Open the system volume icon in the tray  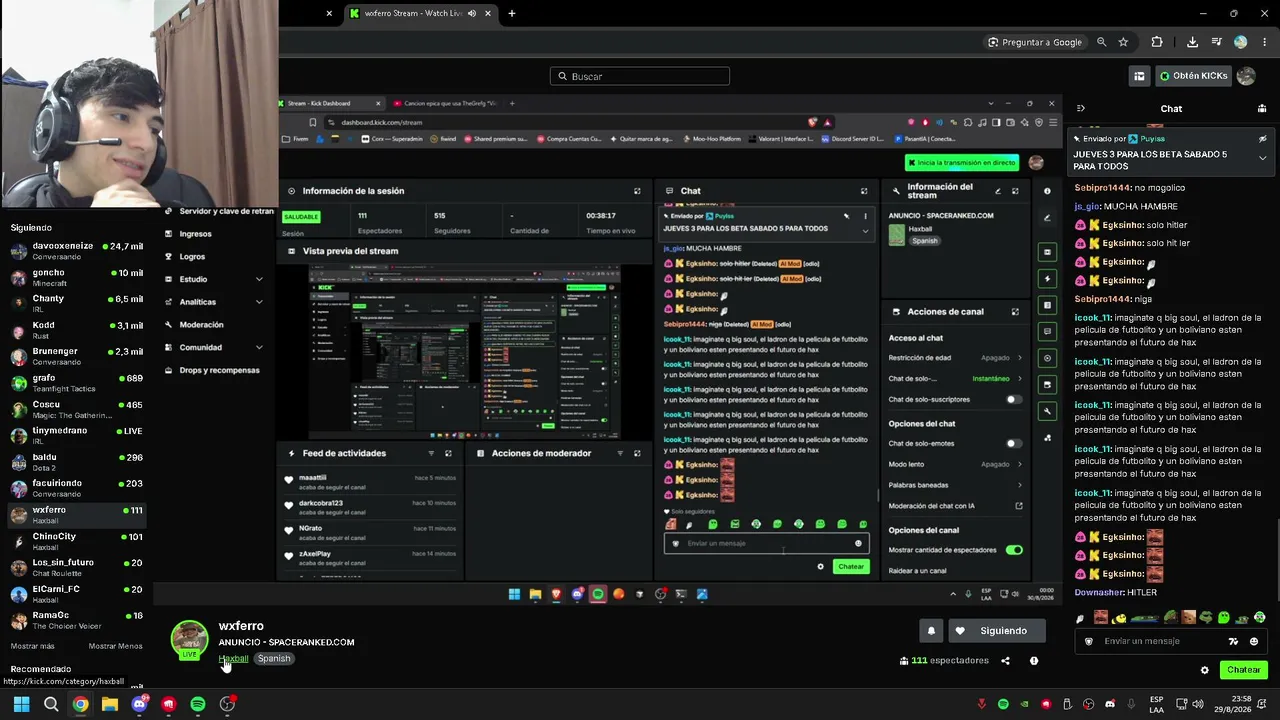tap(1197, 704)
